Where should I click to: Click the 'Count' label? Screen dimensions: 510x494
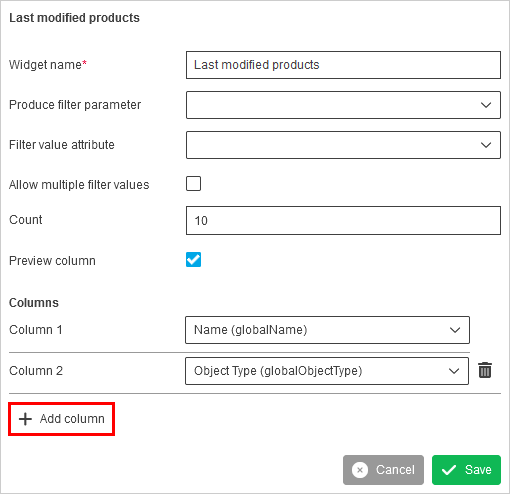coord(26,220)
